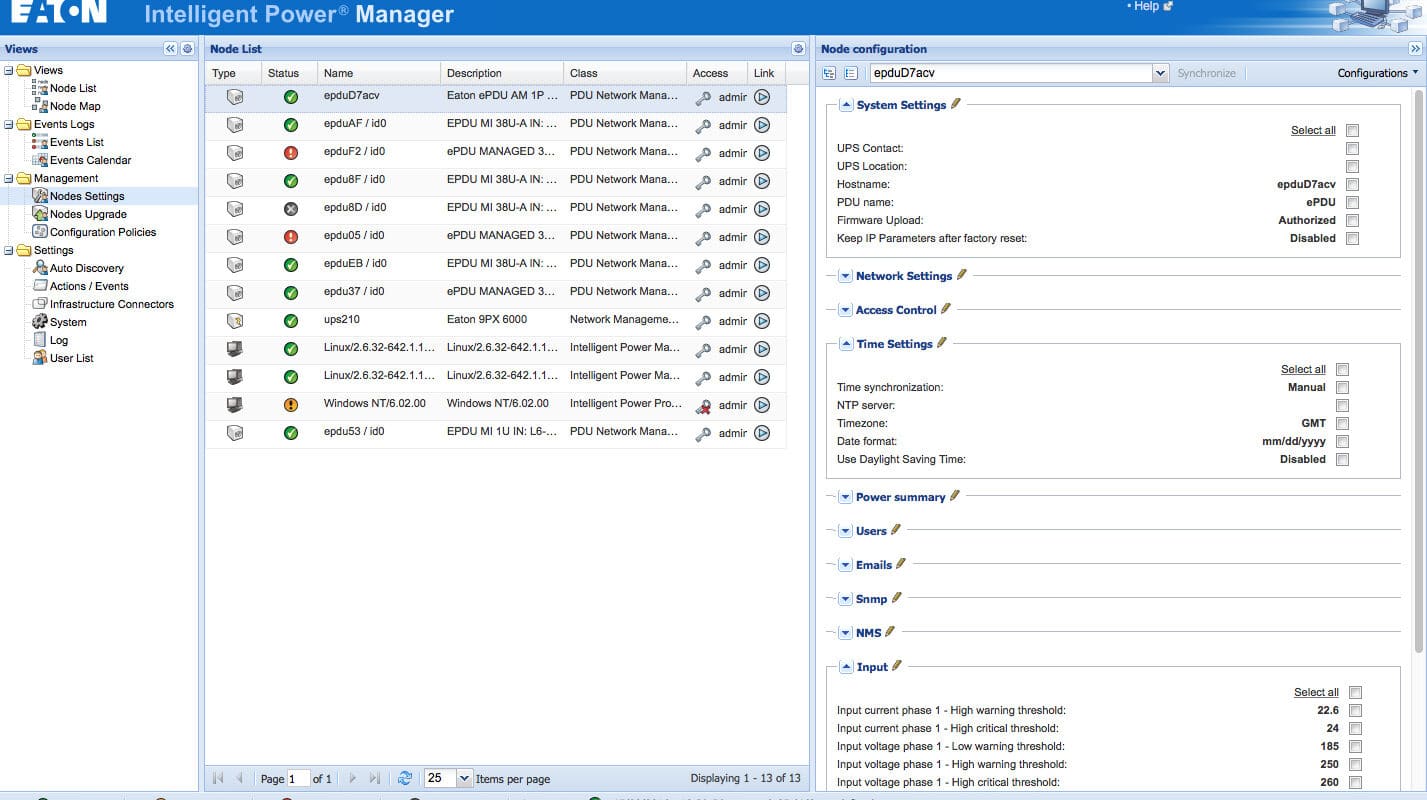Click edit pencil next to System Settings
The image size is (1427, 800).
956,103
